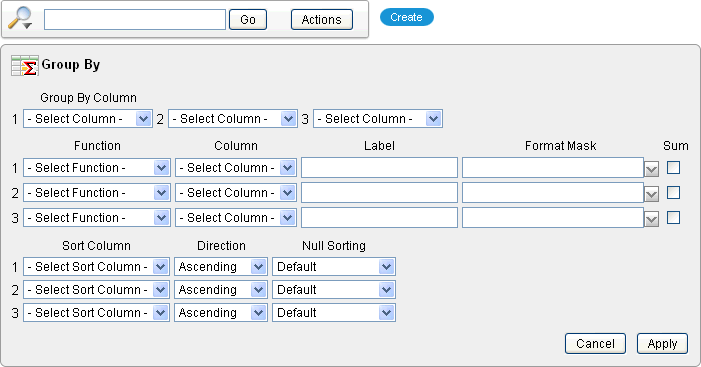
Task: Click the Group By sigma icon
Action: pos(24,66)
